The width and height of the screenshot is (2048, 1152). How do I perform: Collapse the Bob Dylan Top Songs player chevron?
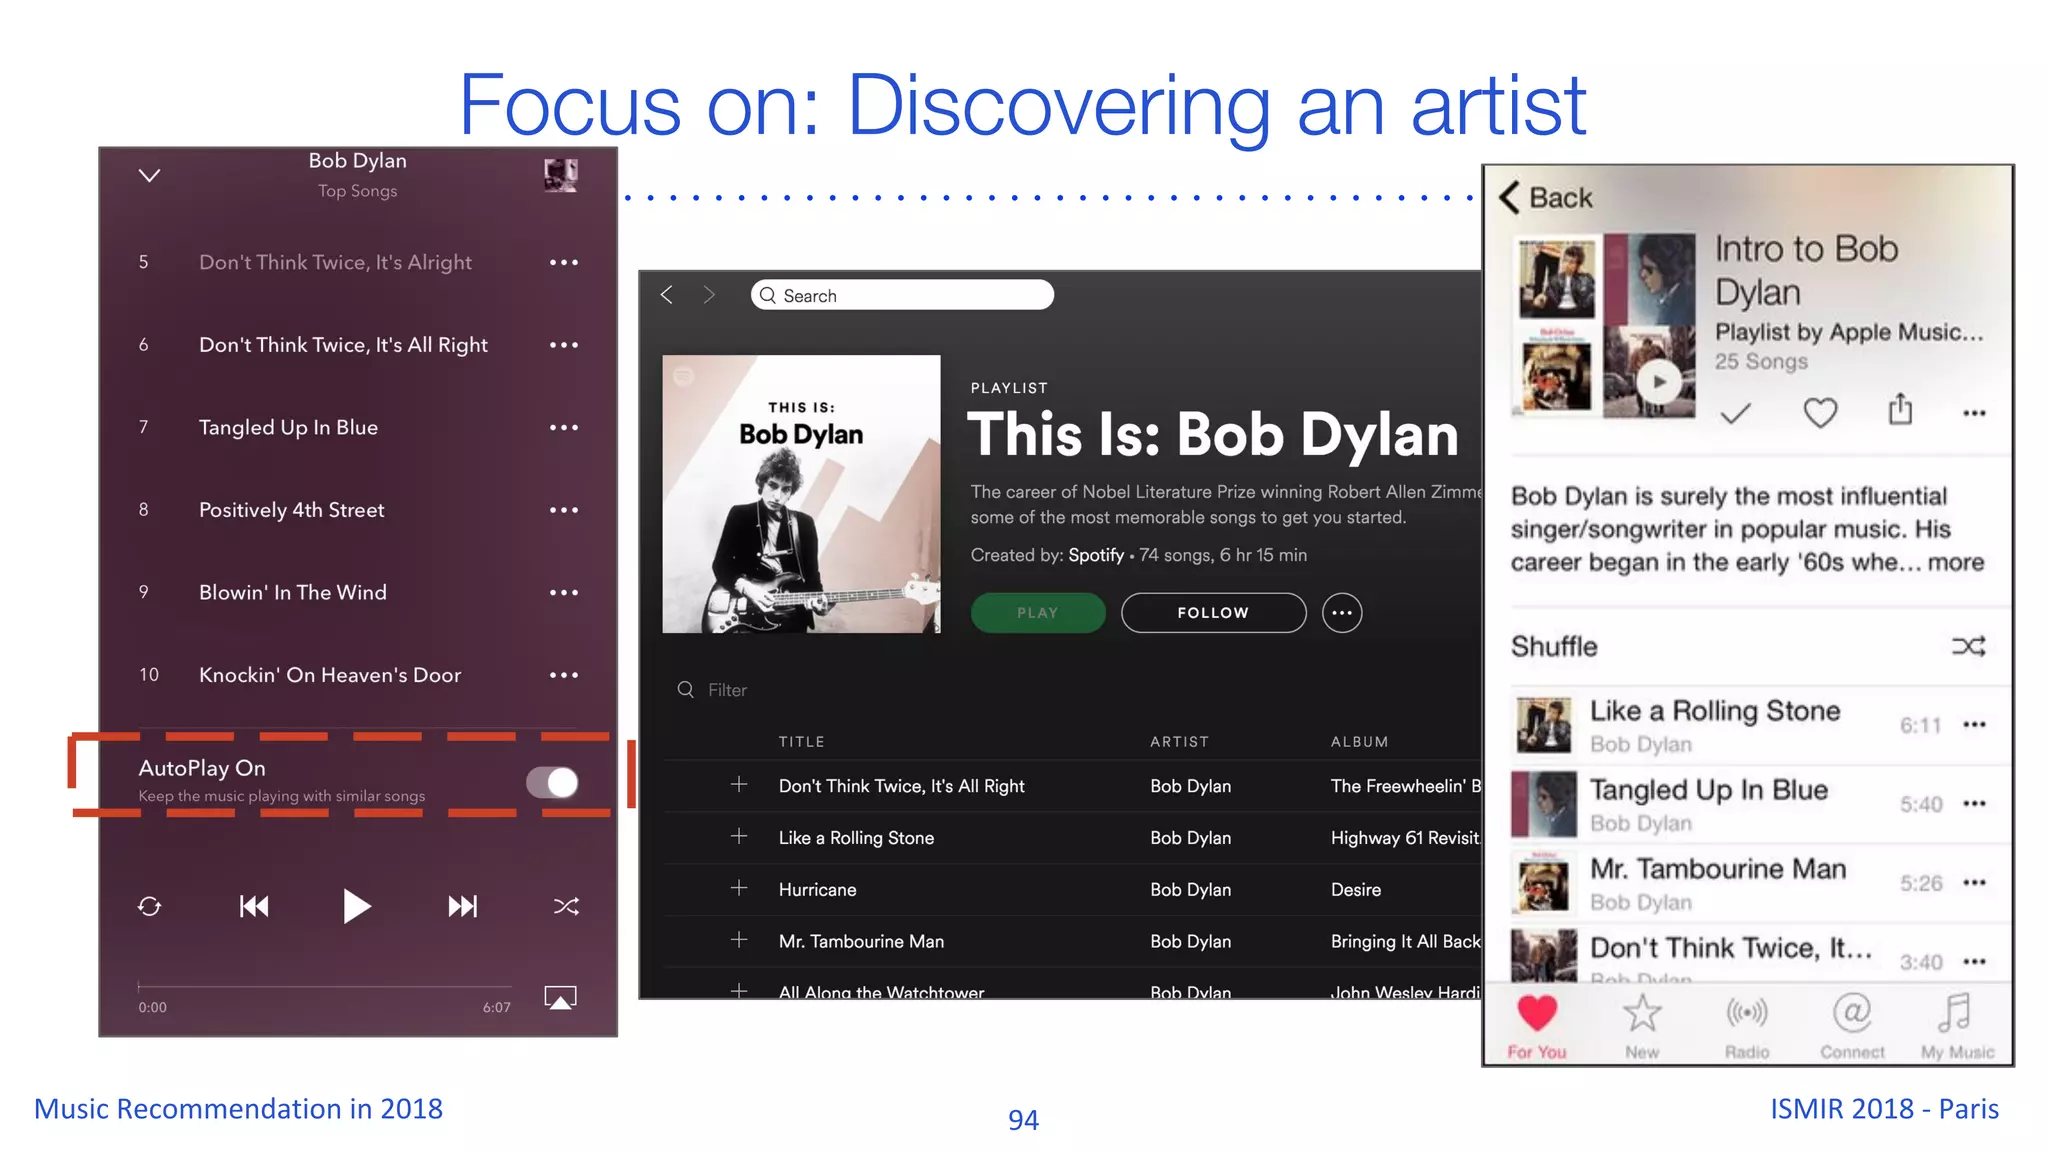(x=149, y=176)
